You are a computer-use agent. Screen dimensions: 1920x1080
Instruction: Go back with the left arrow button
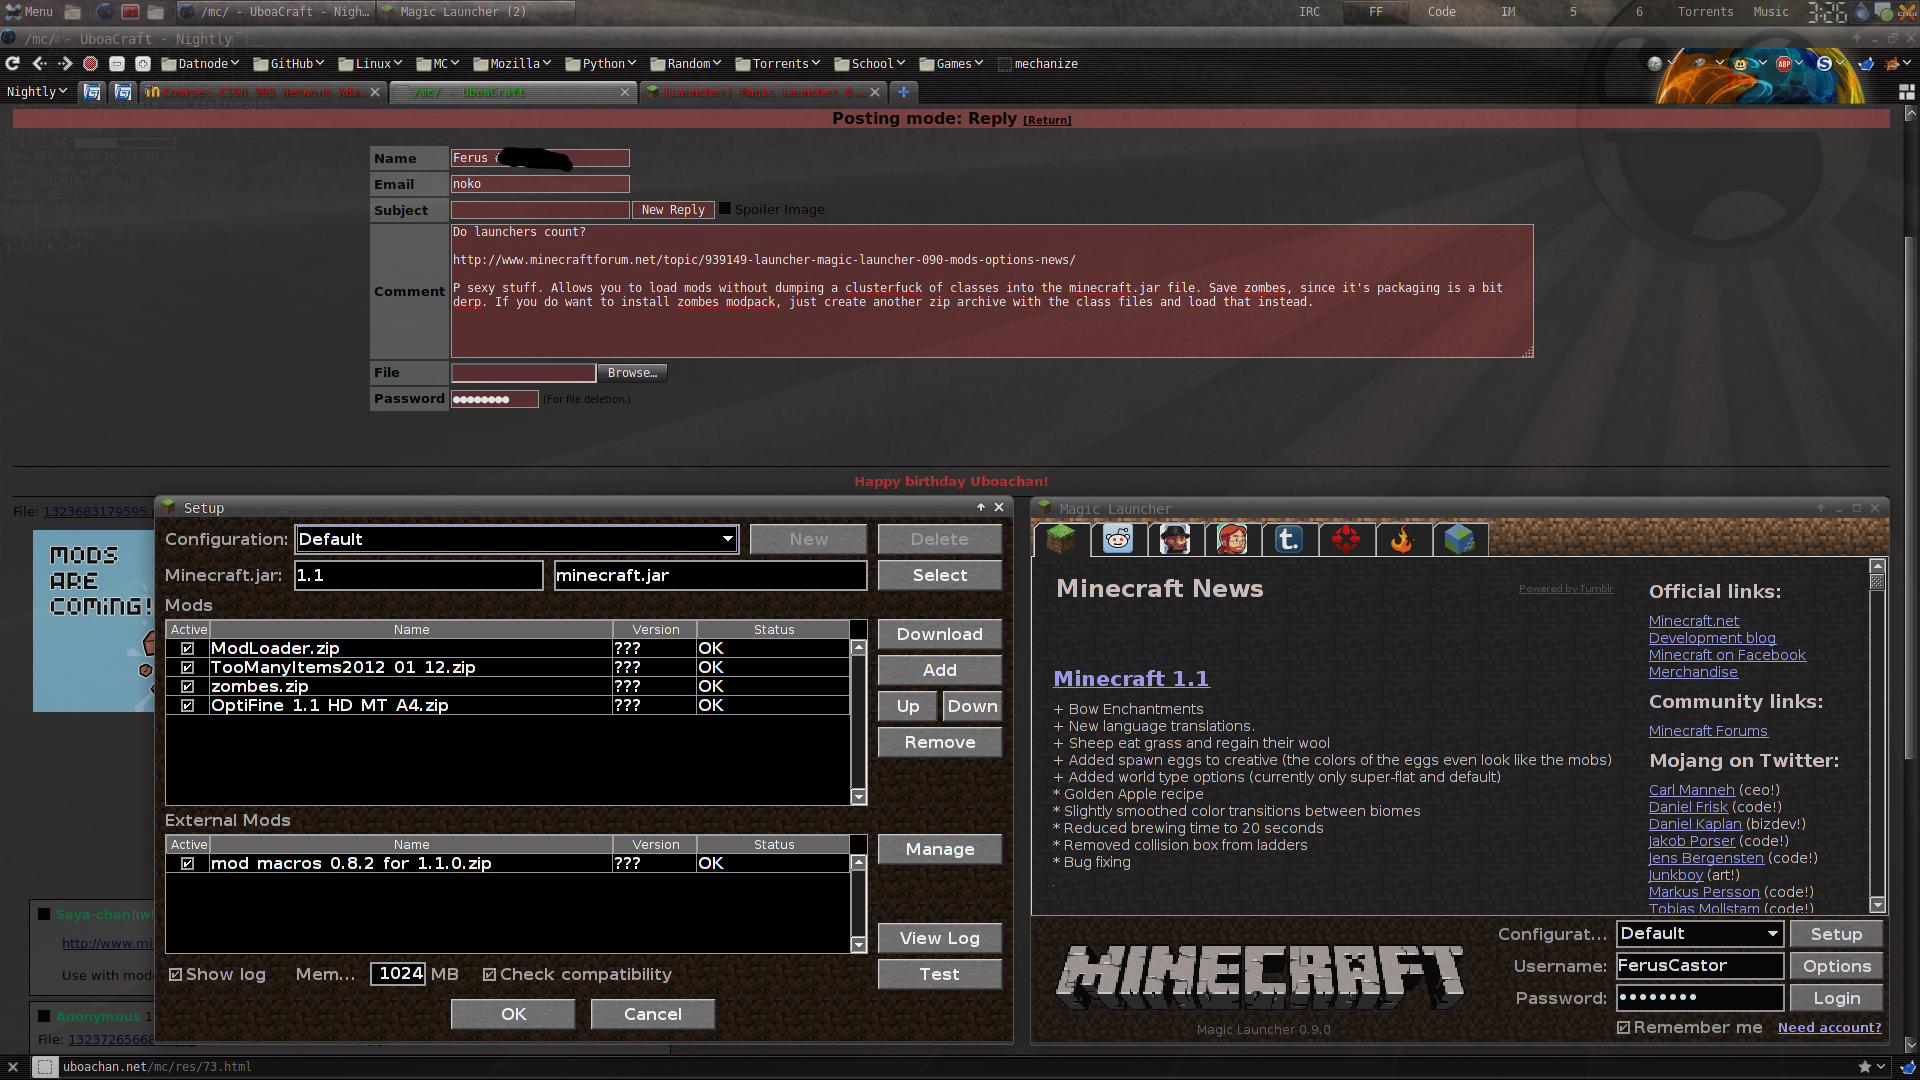[39, 63]
